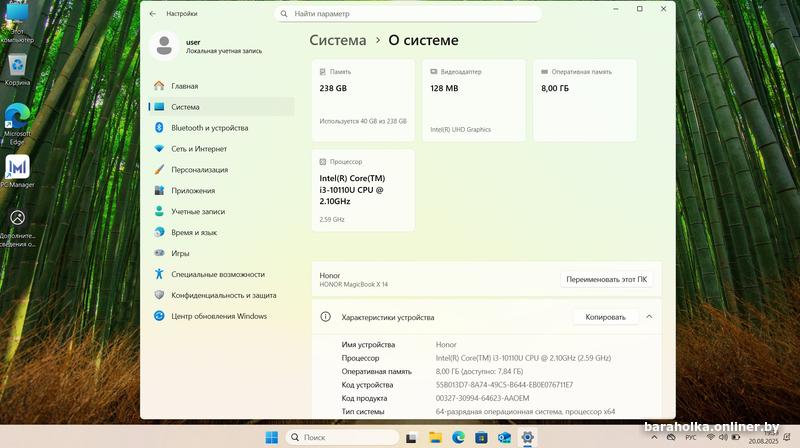This screenshot has height=448, width=800.
Task: Select '8,00 ГБ (доступно: 7,84 ГБ)' text
Action: pos(479,371)
